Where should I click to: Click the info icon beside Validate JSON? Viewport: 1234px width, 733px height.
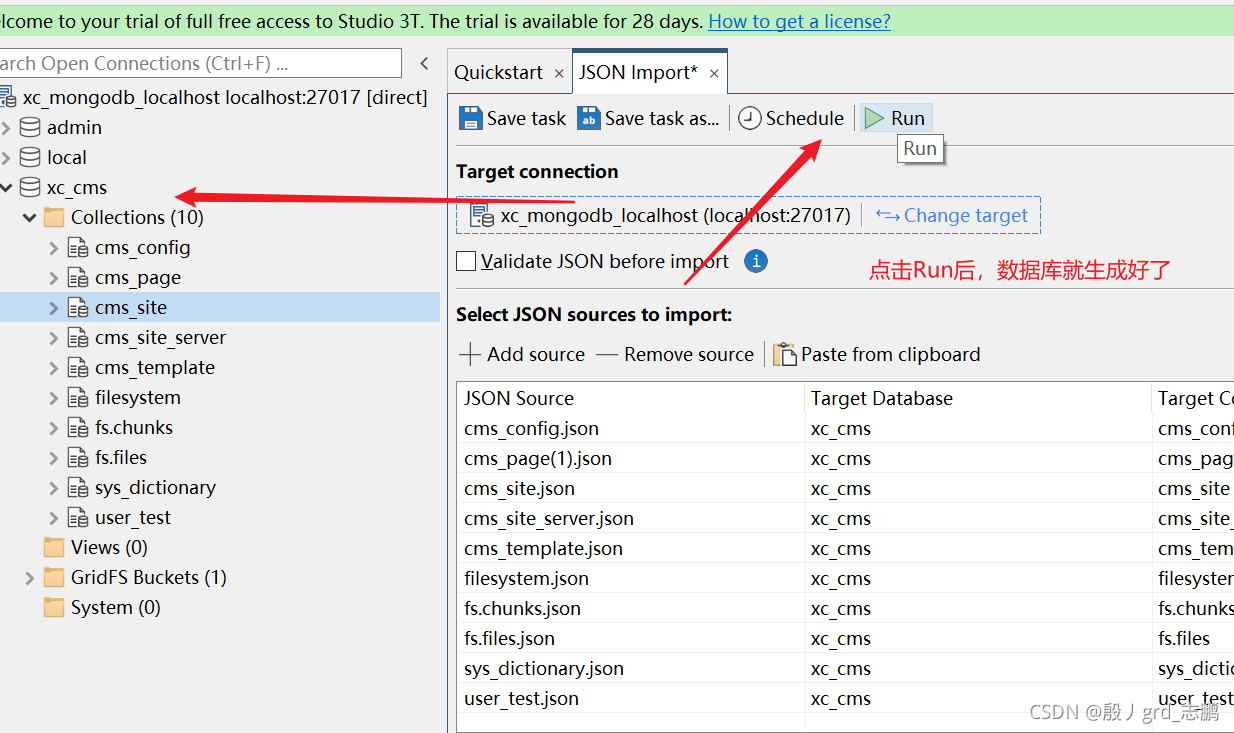(757, 261)
